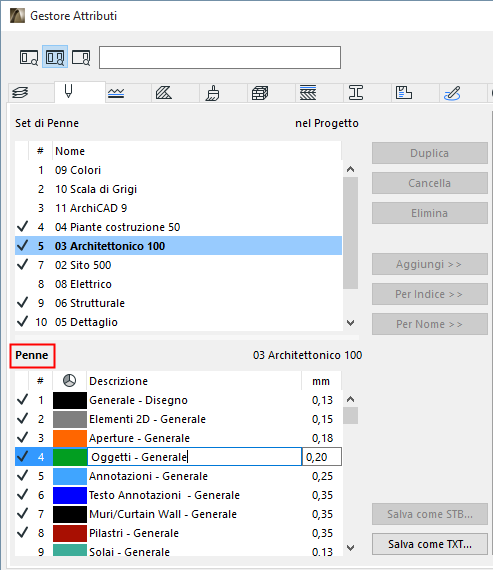Click the Elimina button
The width and height of the screenshot is (493, 570).
tap(429, 213)
